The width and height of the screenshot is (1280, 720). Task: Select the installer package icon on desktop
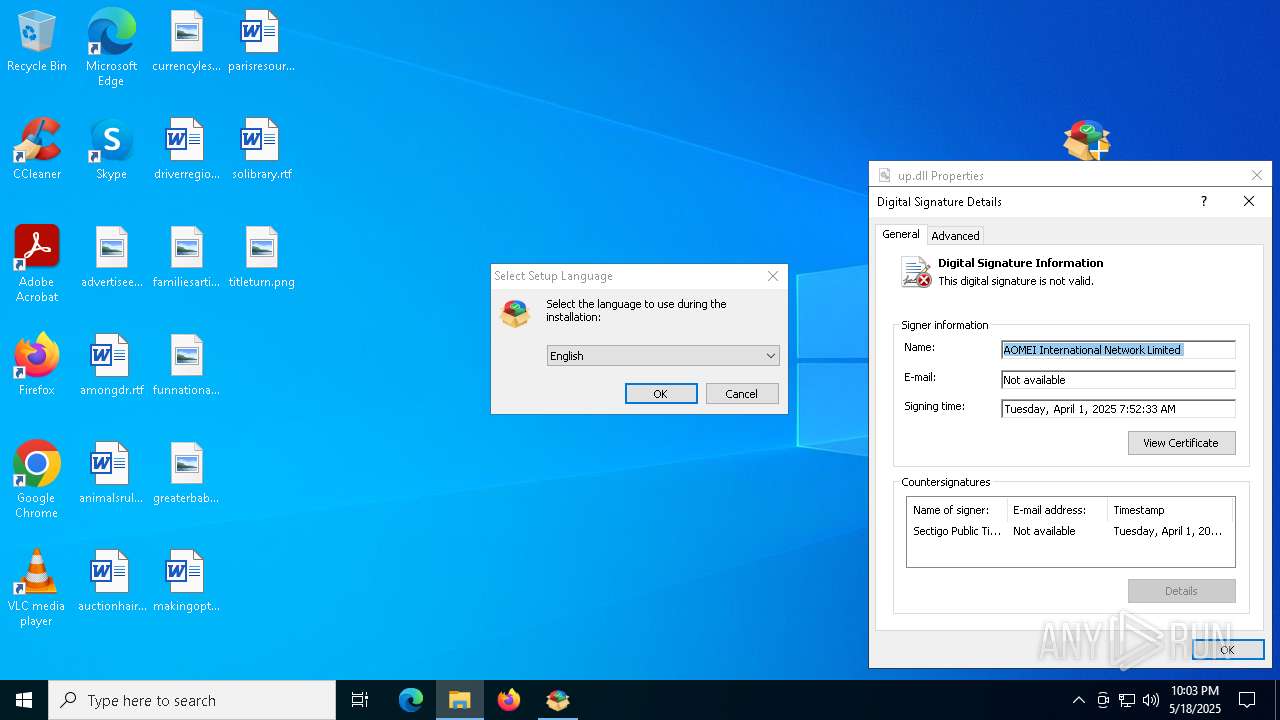click(1087, 140)
